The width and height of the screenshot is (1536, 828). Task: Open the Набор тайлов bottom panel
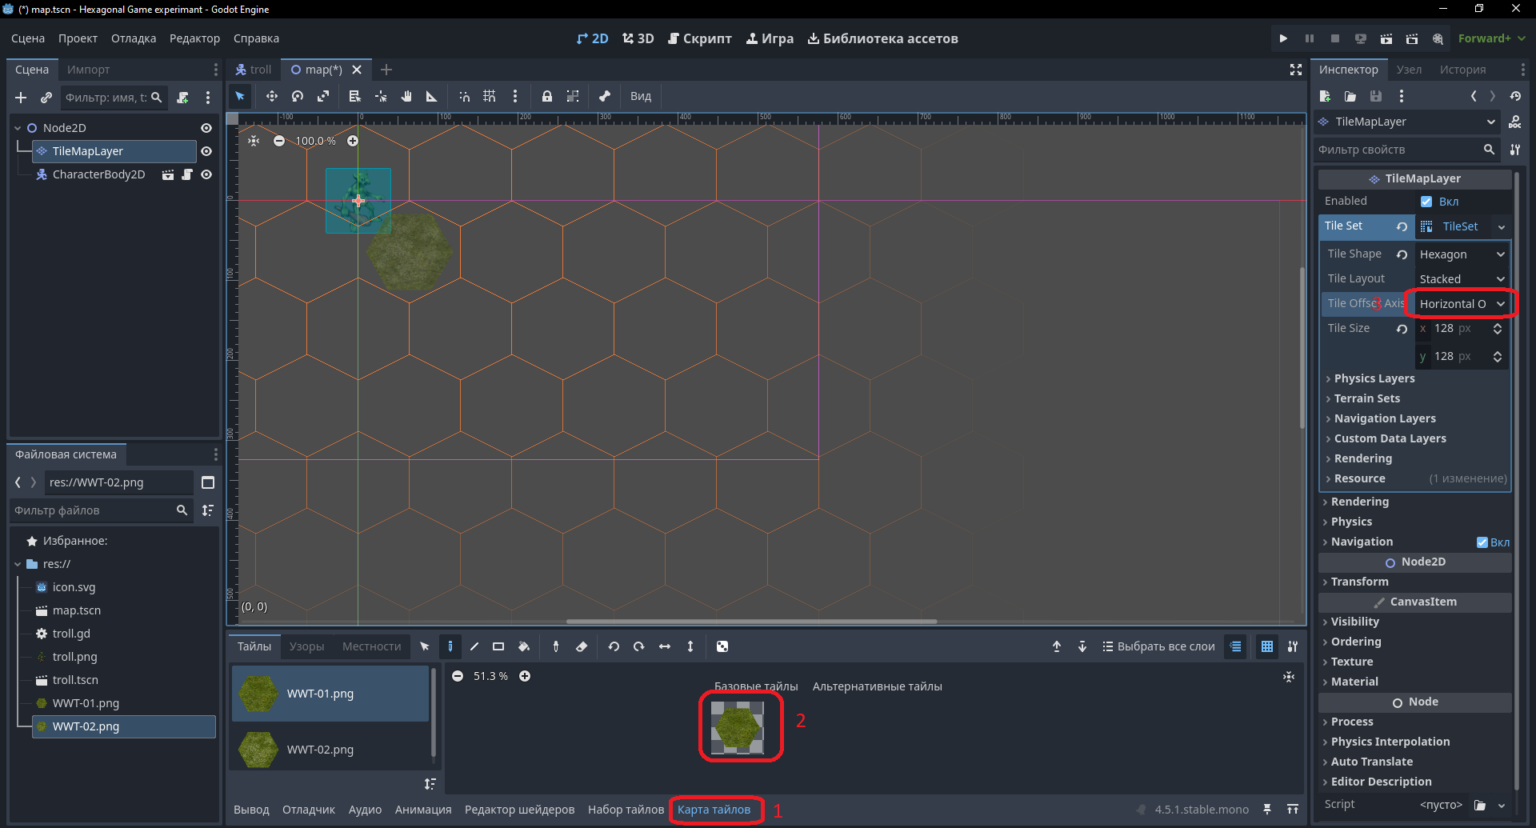(x=625, y=809)
